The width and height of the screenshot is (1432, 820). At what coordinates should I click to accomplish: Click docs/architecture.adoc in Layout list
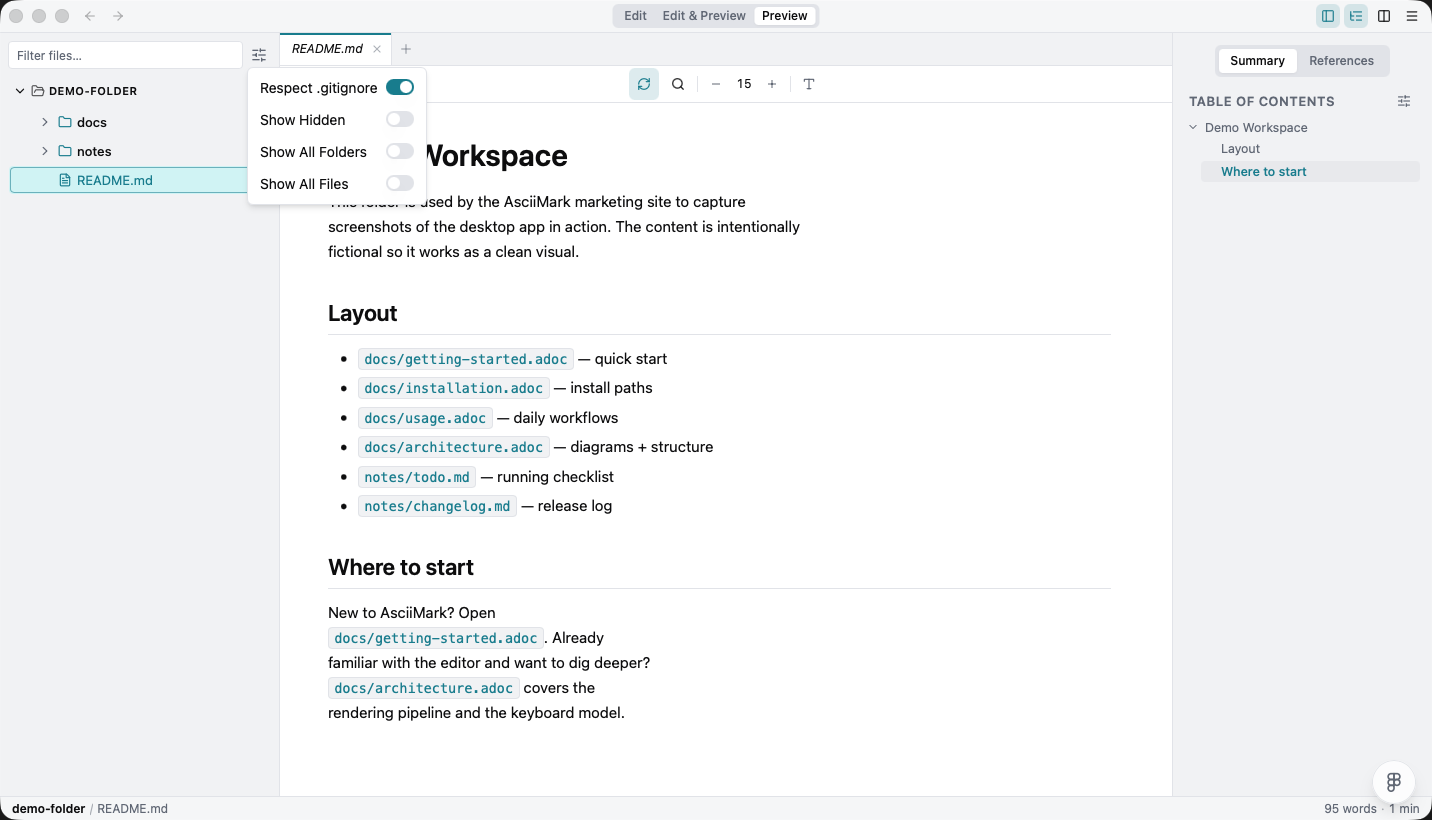pyautogui.click(x=453, y=447)
